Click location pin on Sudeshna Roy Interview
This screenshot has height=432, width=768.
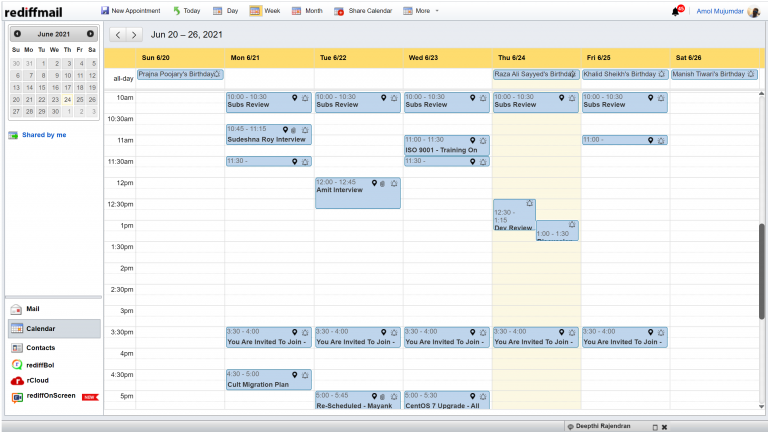pos(285,130)
